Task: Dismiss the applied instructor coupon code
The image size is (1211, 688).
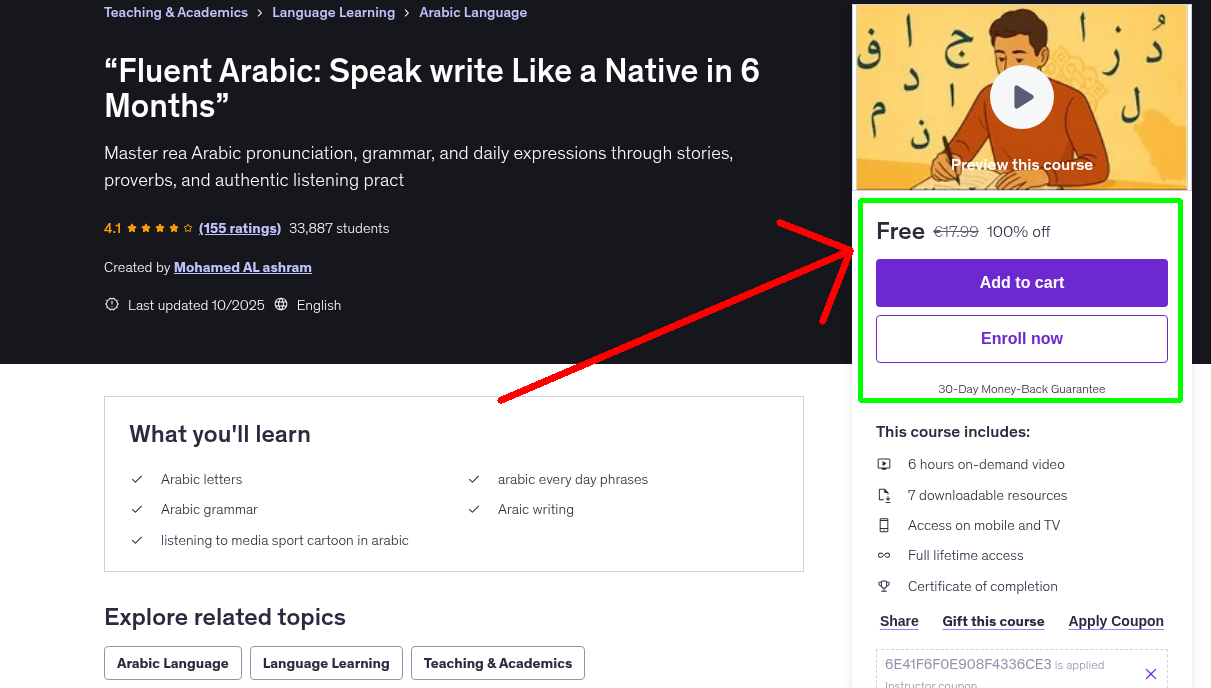Action: (1151, 673)
